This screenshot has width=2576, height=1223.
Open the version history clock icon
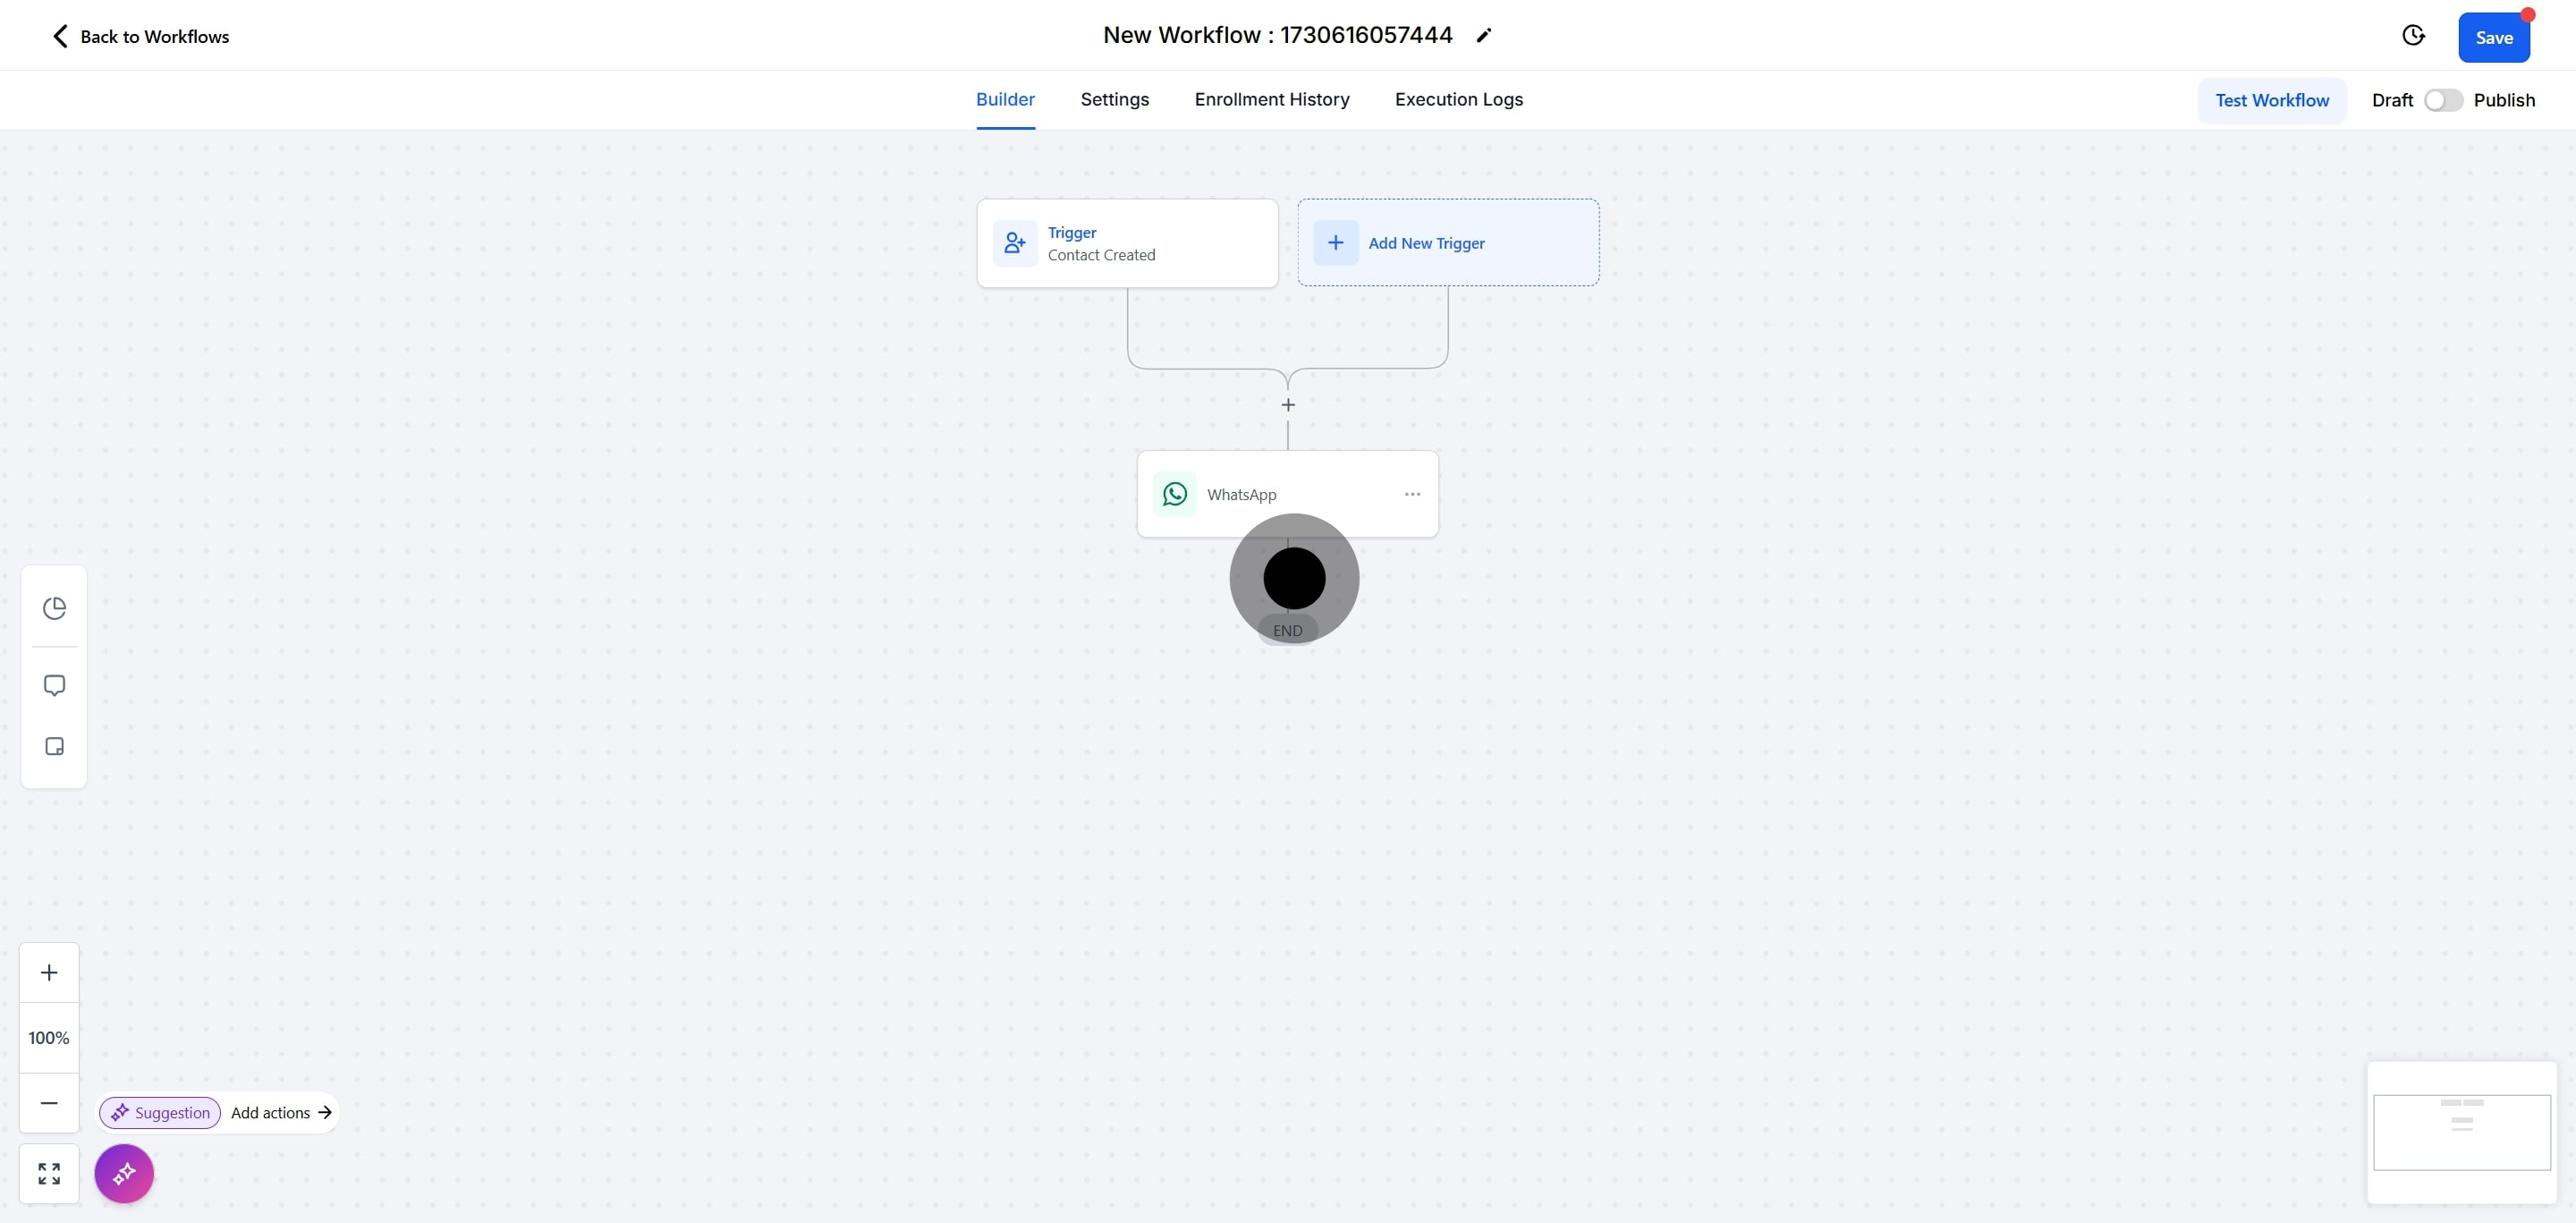2413,36
